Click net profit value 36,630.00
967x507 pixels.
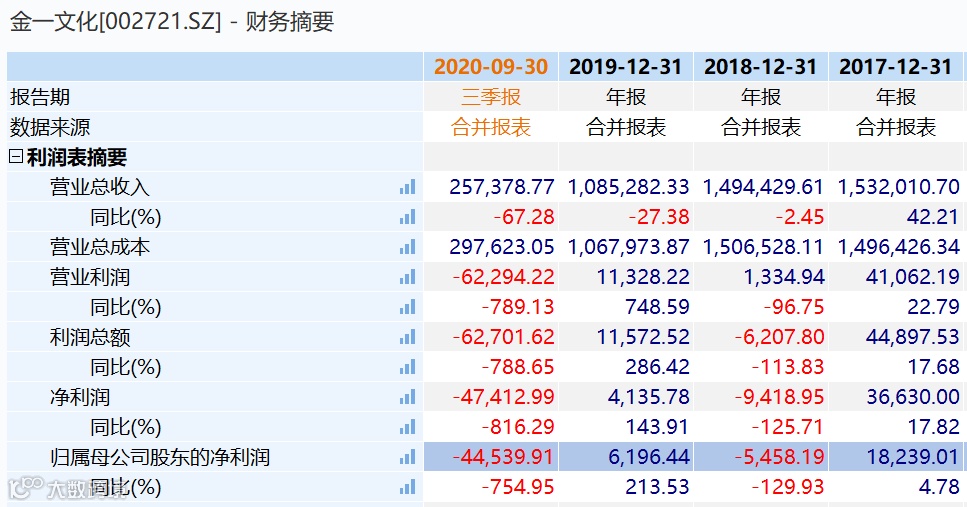pyautogui.click(x=913, y=397)
